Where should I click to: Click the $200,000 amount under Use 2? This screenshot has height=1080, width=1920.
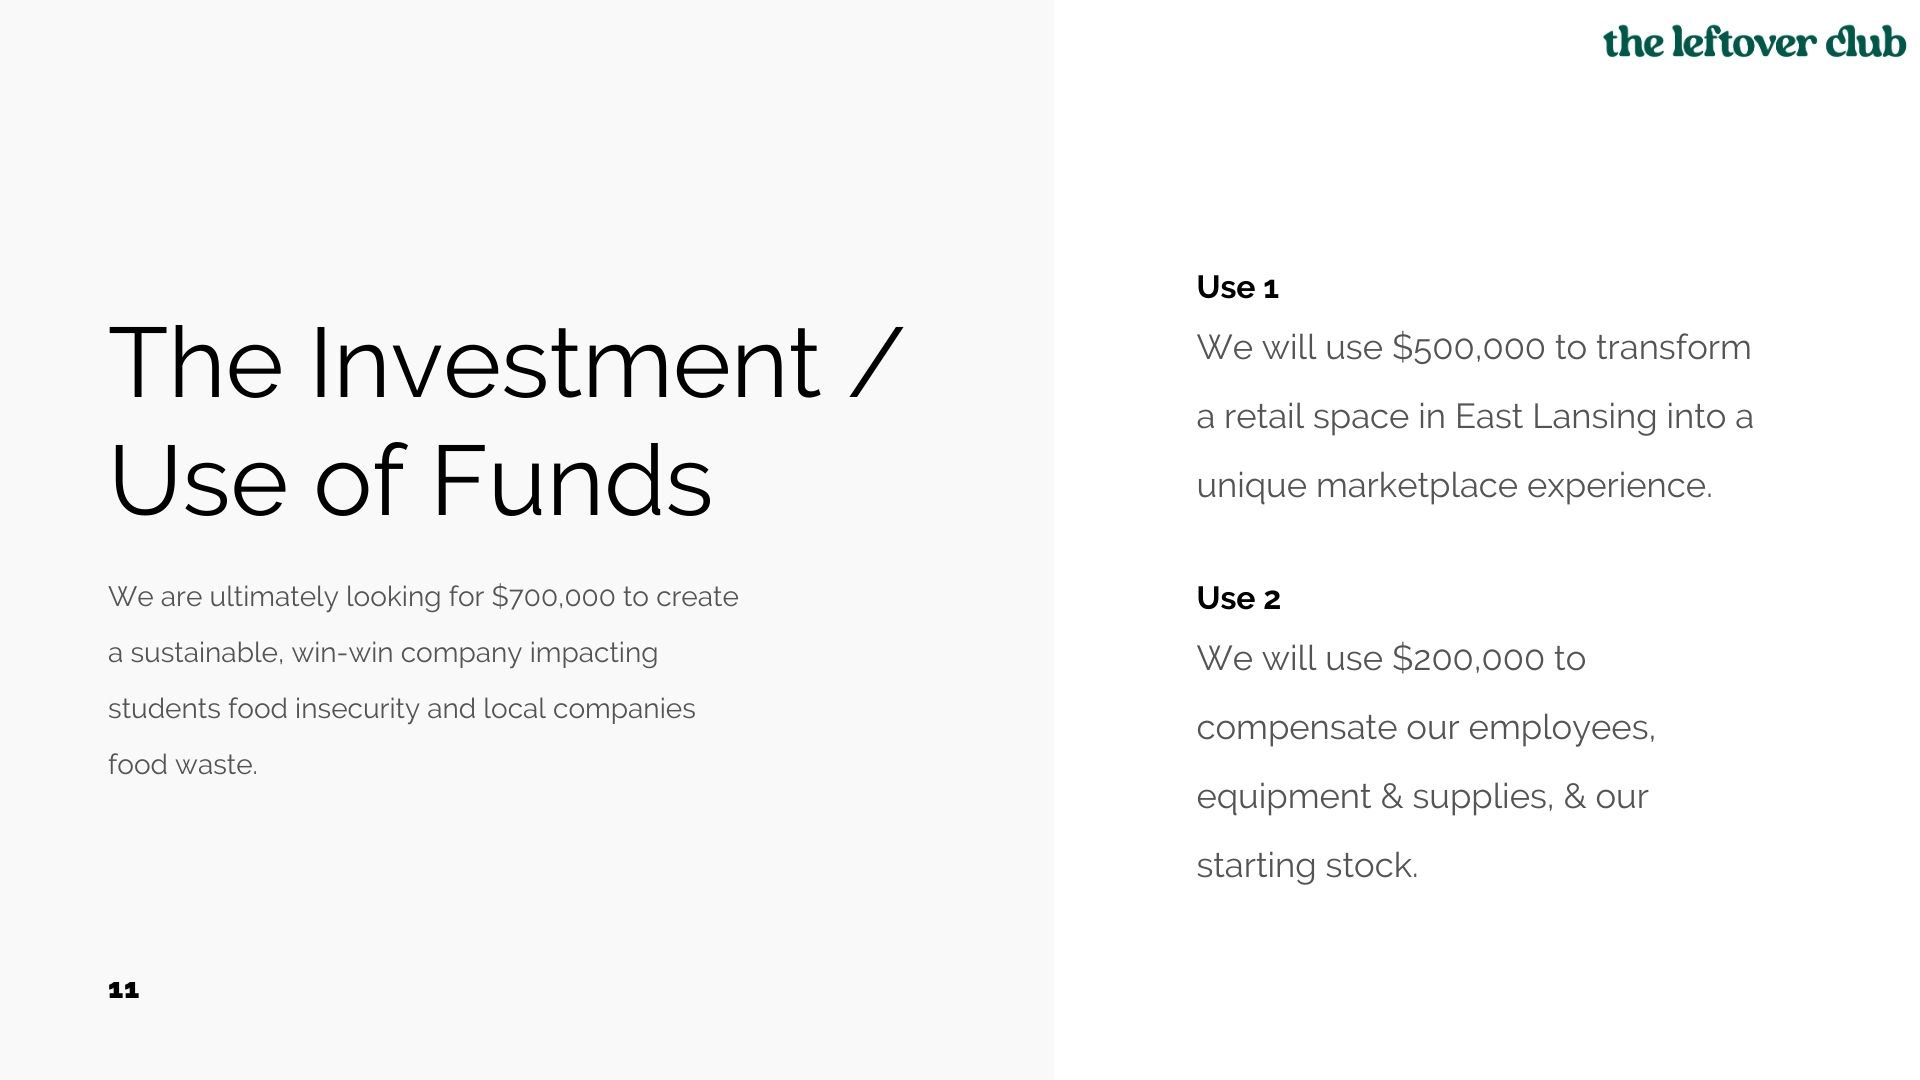(x=1468, y=659)
